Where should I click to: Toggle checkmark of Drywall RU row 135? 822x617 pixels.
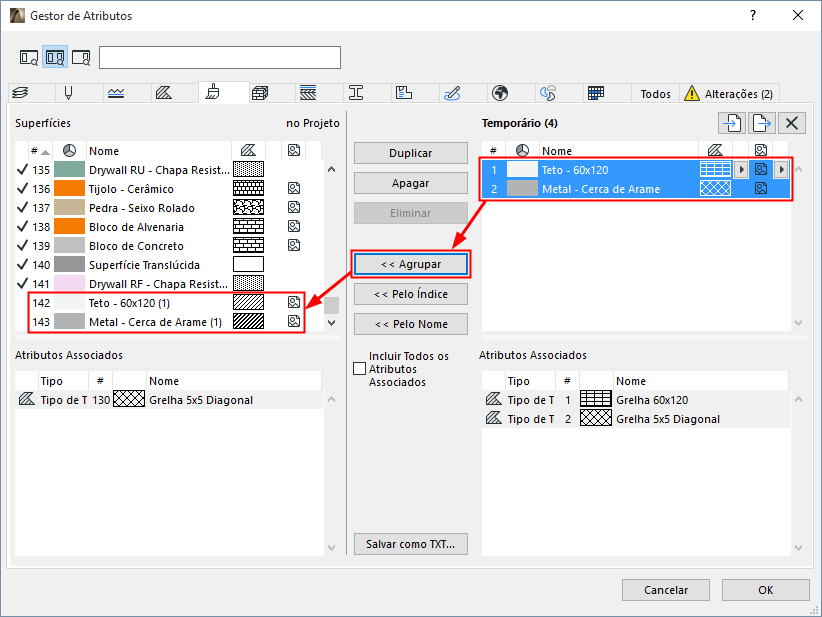pyautogui.click(x=23, y=169)
